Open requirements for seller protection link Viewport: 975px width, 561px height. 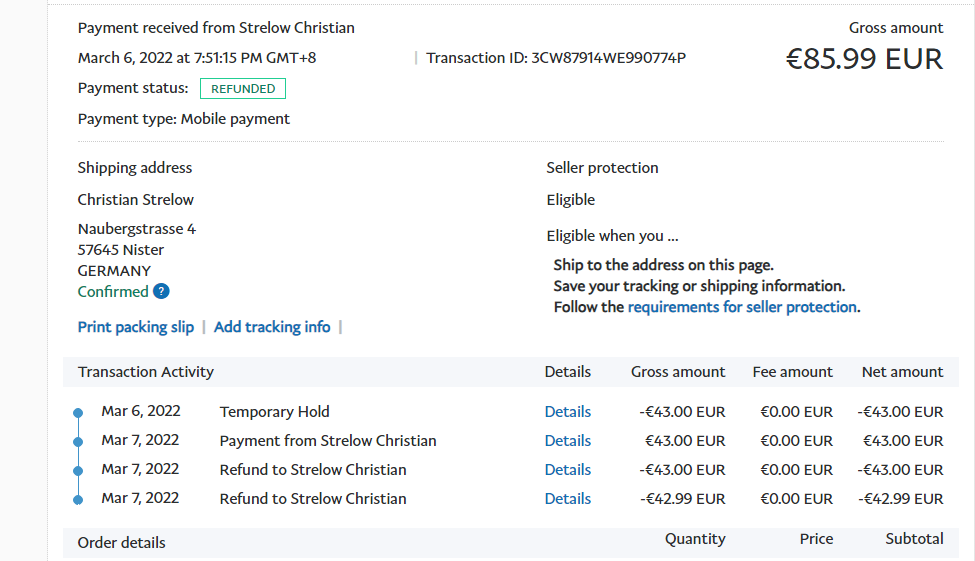pos(742,307)
